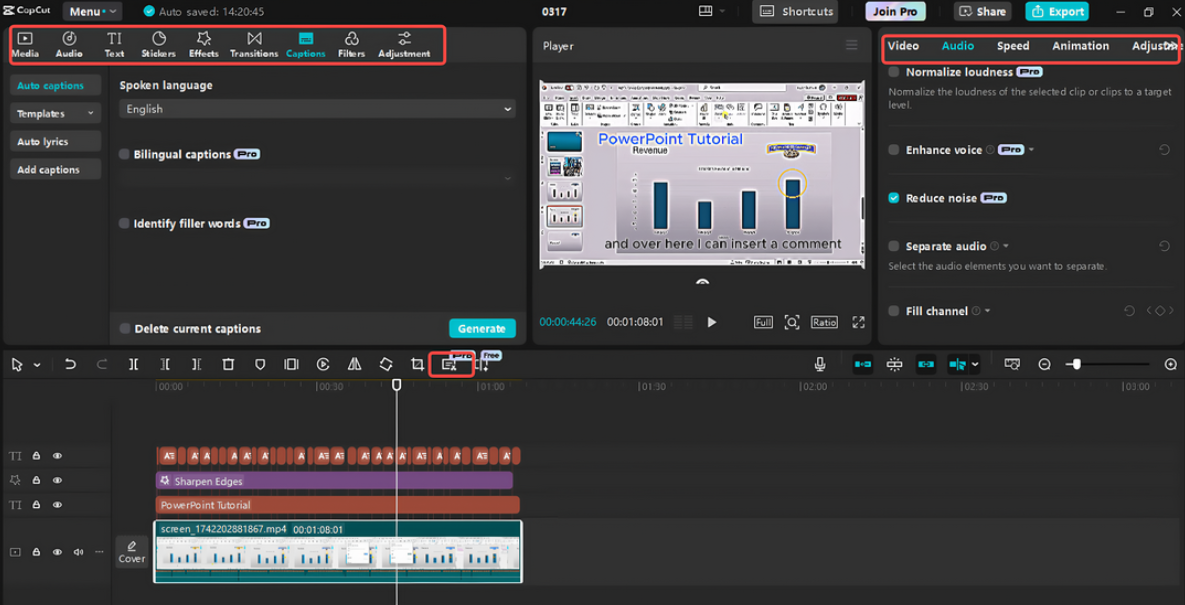Enable Bilingual captions checkbox

tap(125, 154)
